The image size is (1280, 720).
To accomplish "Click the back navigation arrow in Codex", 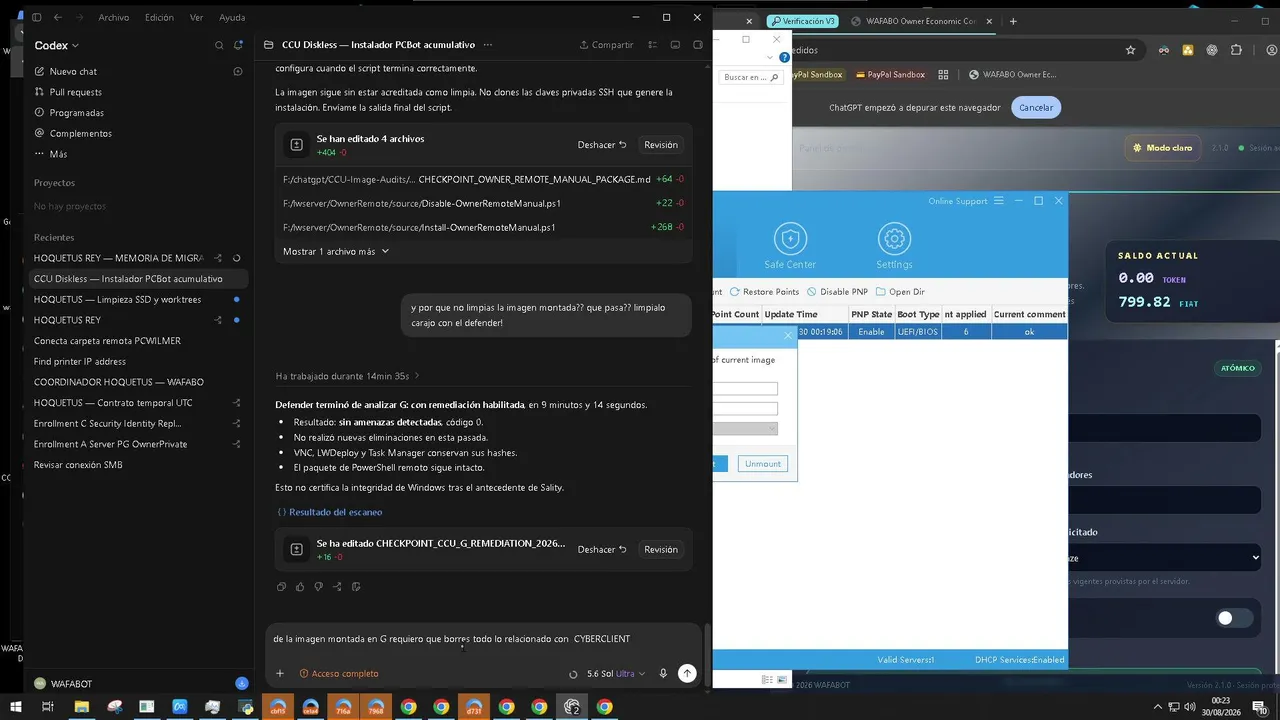I will [57, 17].
